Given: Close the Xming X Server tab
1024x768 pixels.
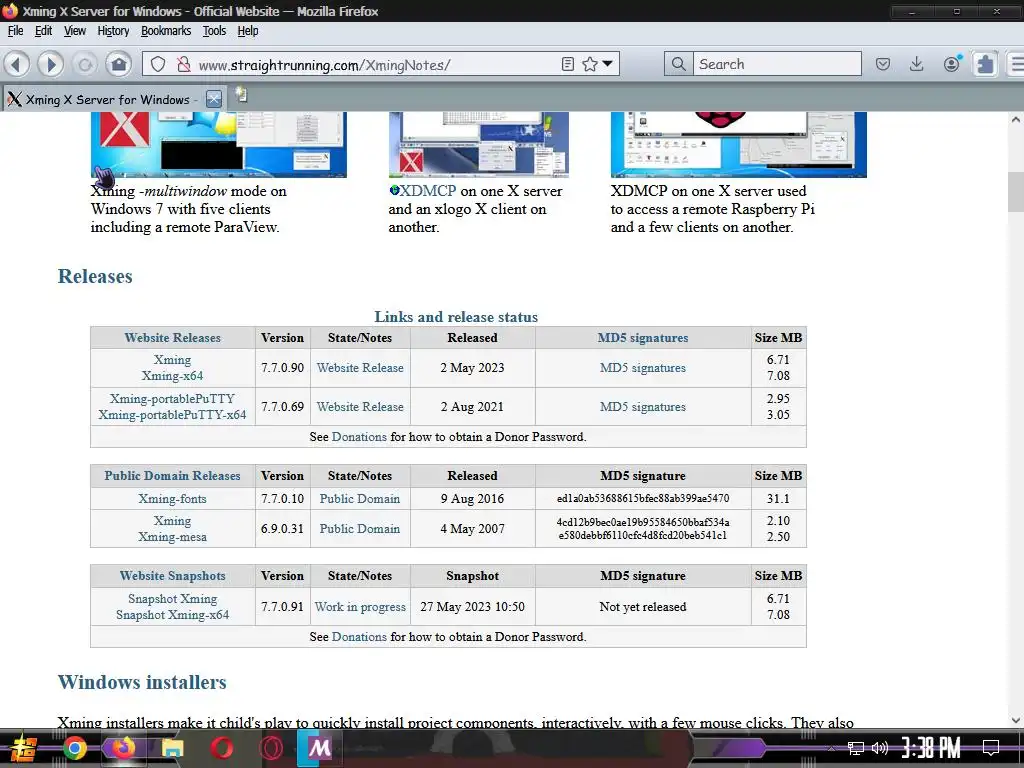Looking at the screenshot, I should (x=214, y=99).
